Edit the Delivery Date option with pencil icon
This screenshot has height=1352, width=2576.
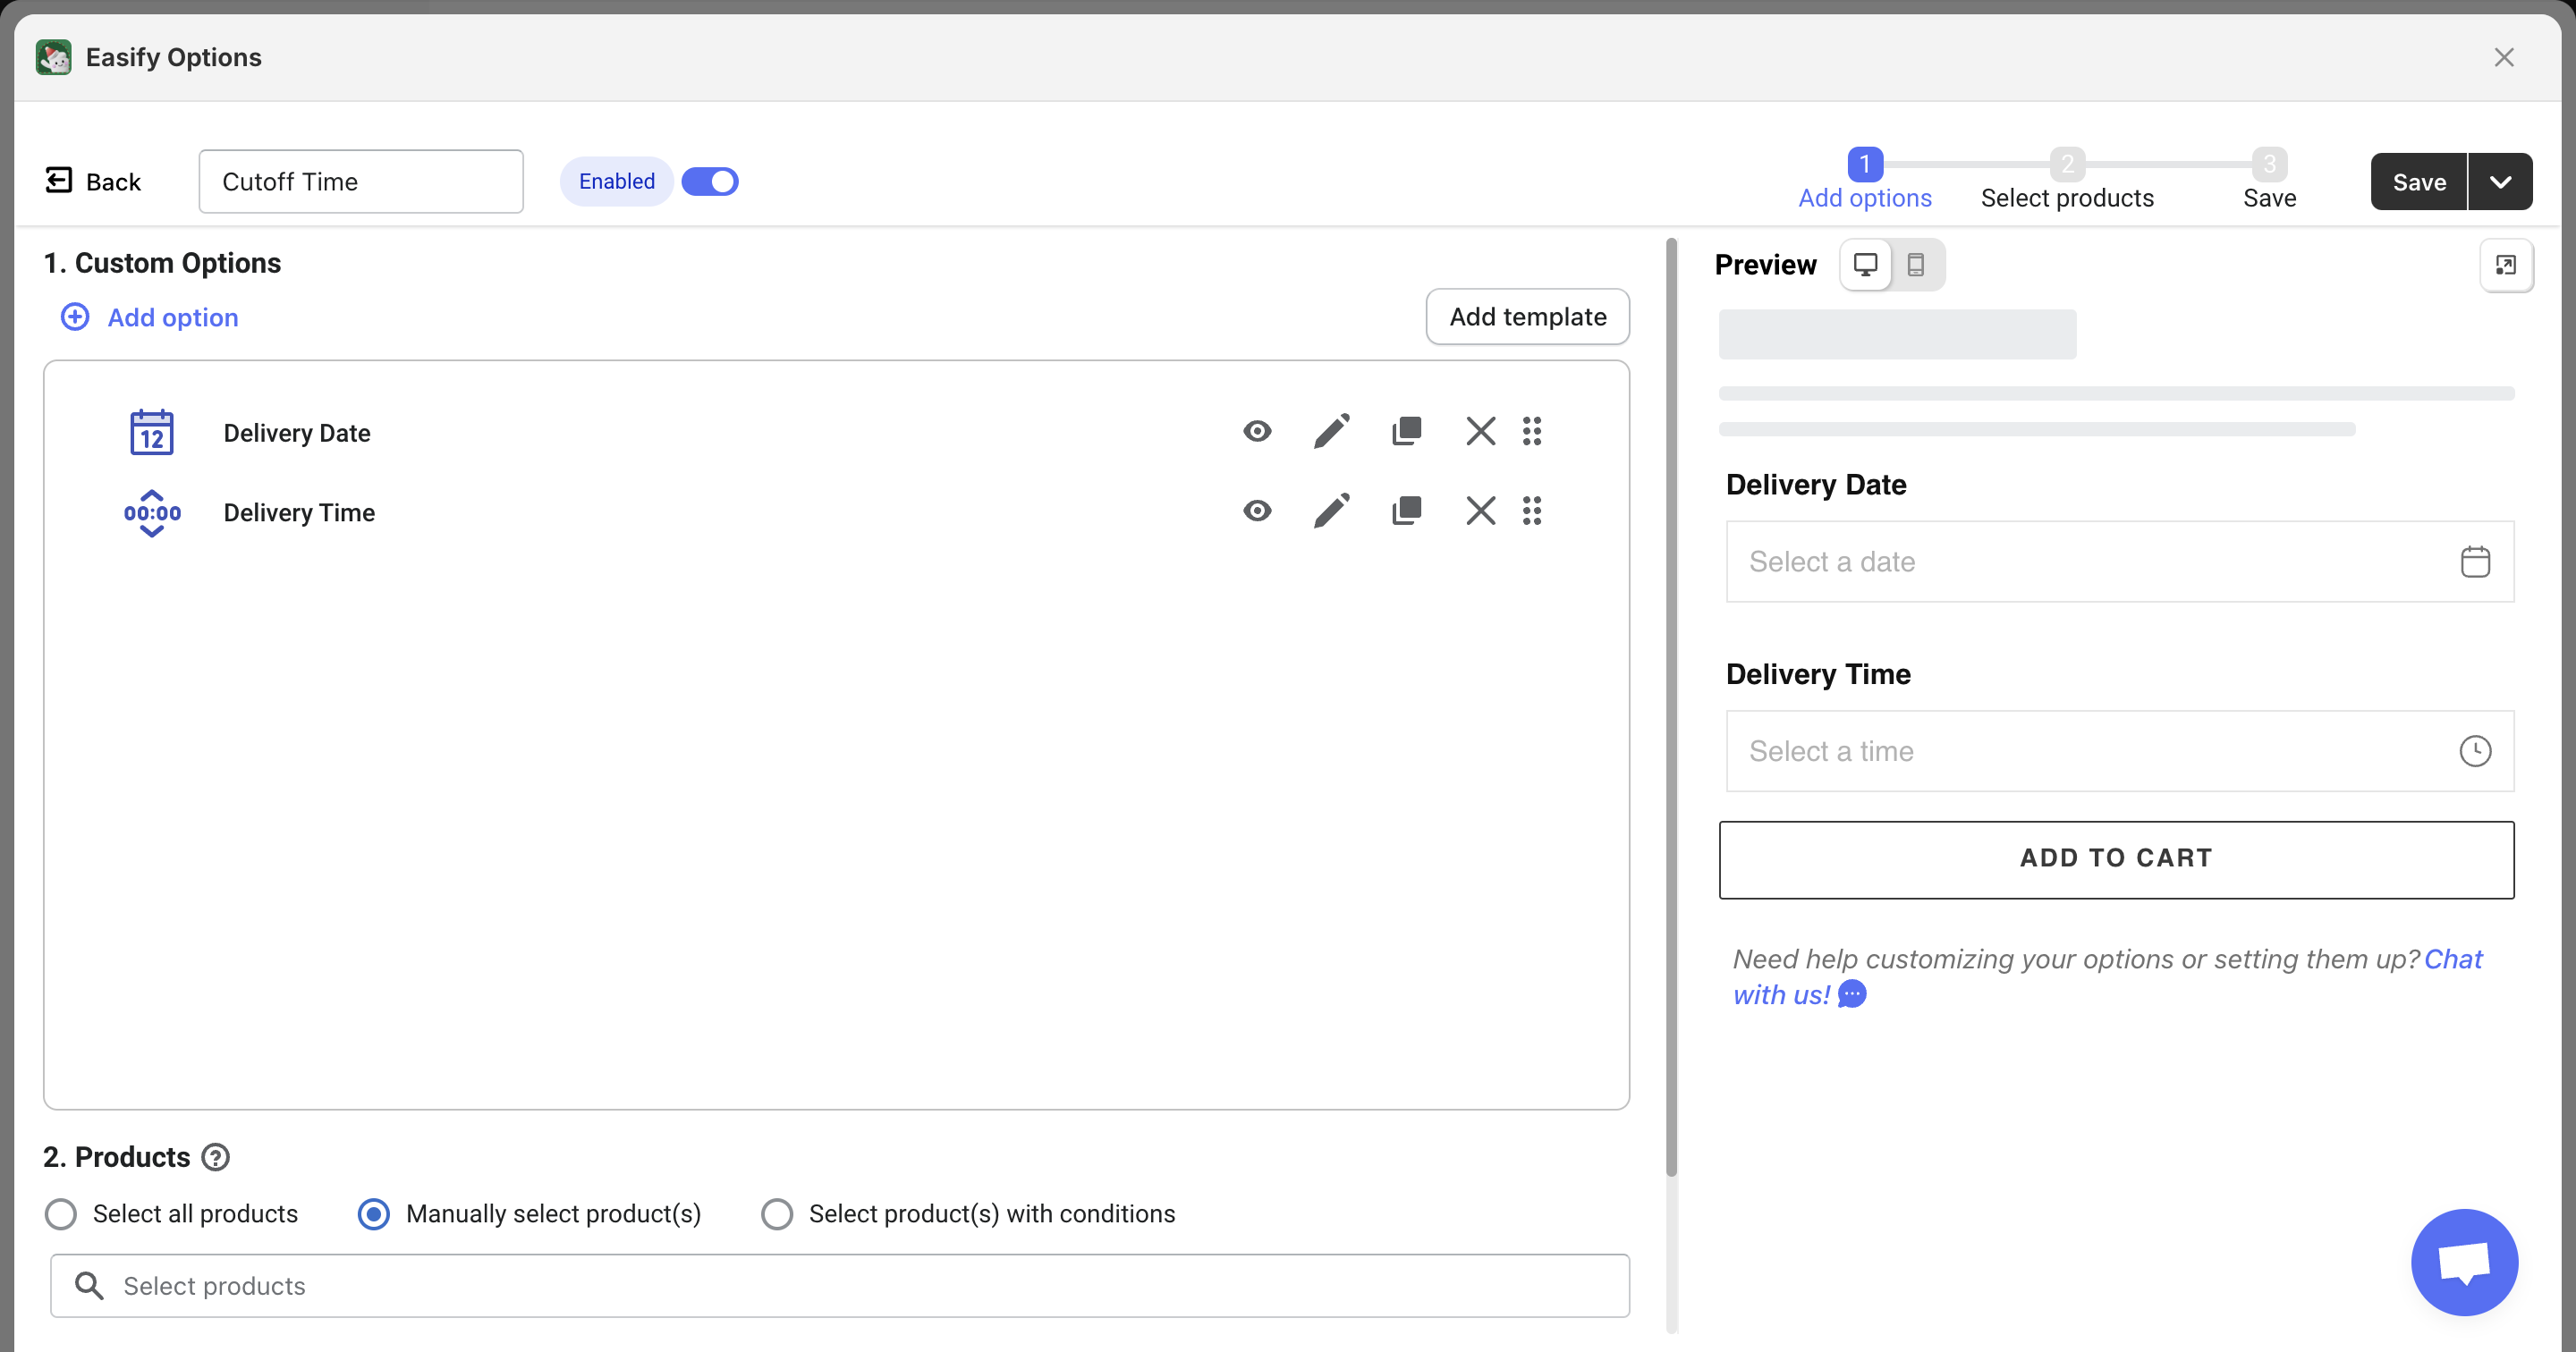(x=1331, y=431)
